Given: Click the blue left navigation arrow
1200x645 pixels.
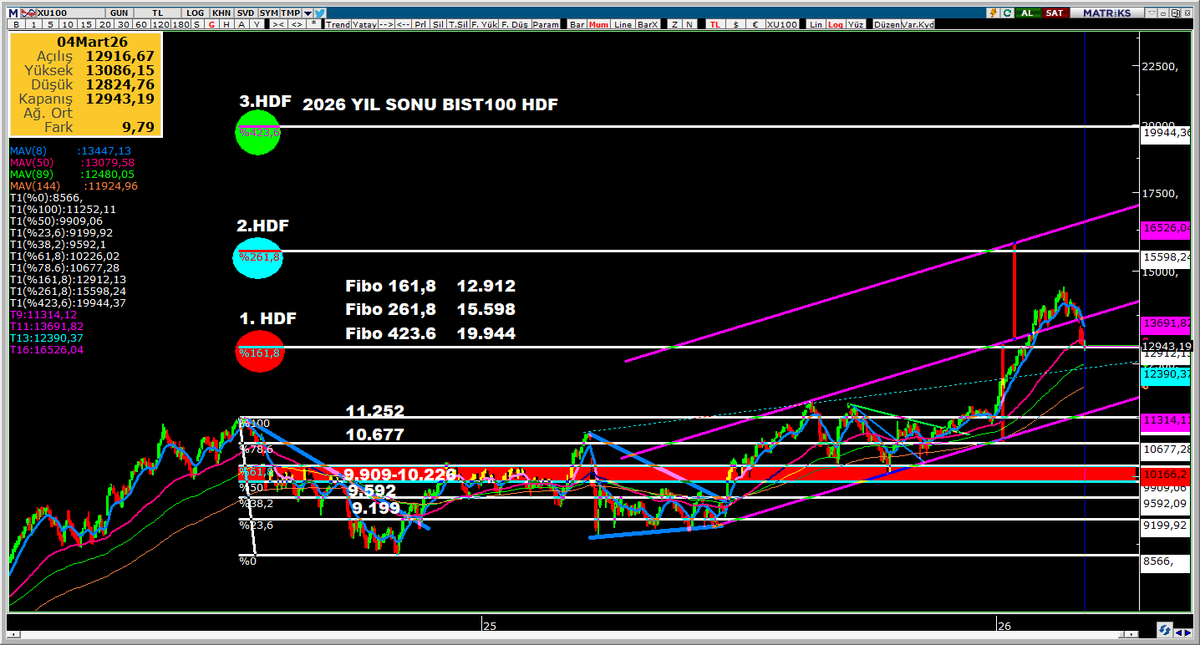Looking at the screenshot, I should point(1179,632).
